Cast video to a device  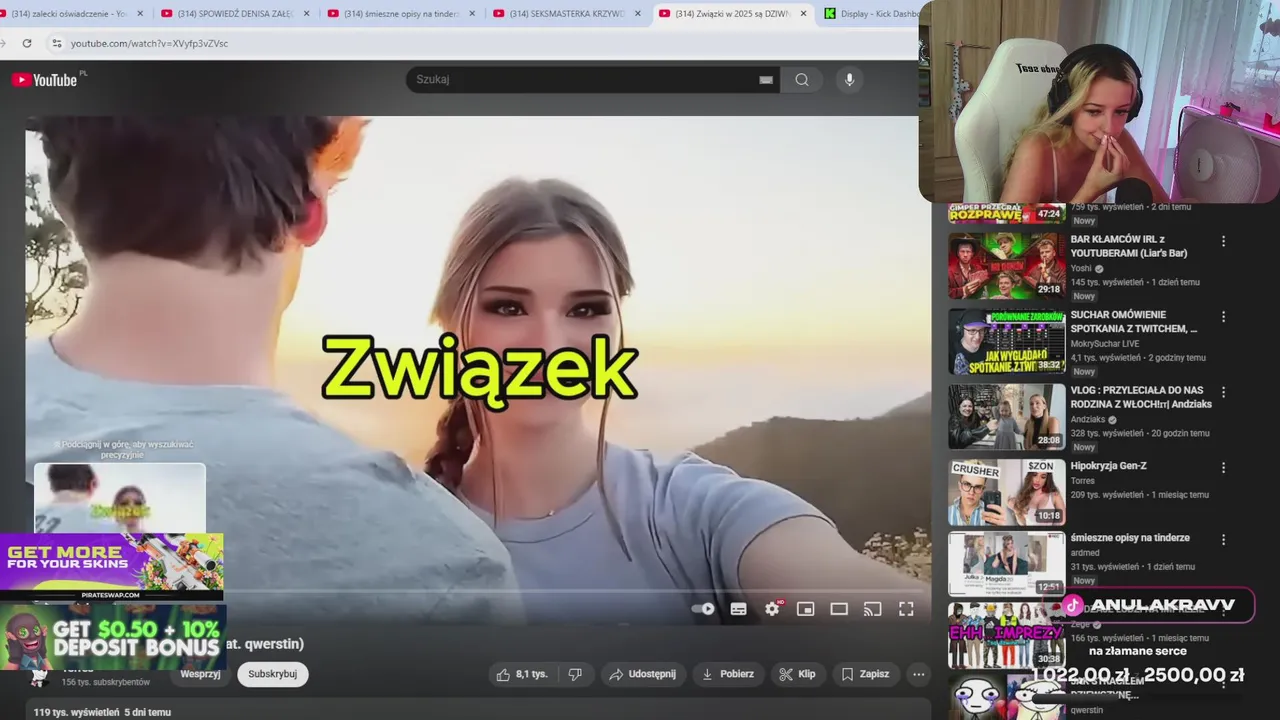(x=873, y=608)
